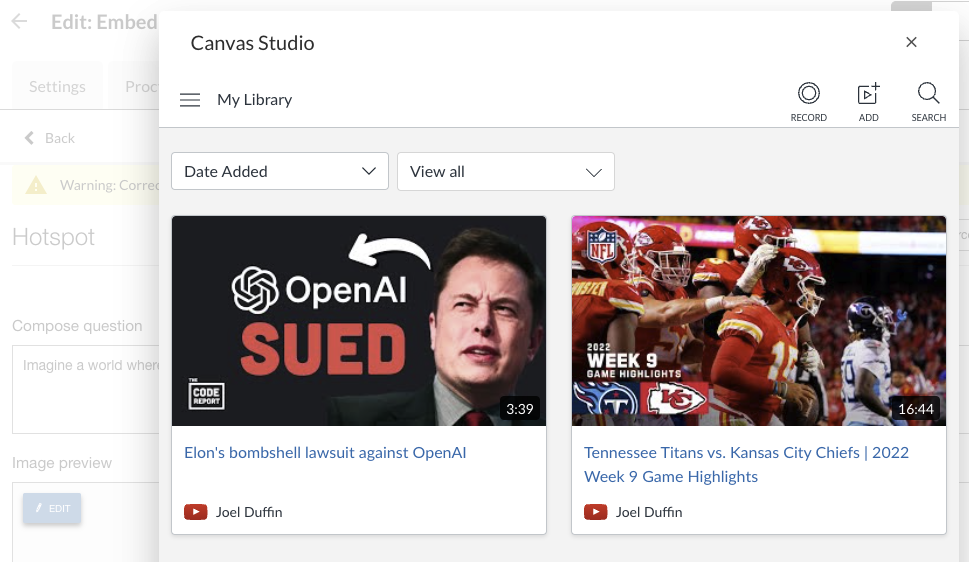Click Joel Duffin under the OpenAI lawsuit video
This screenshot has width=969, height=562.
[x=249, y=512]
